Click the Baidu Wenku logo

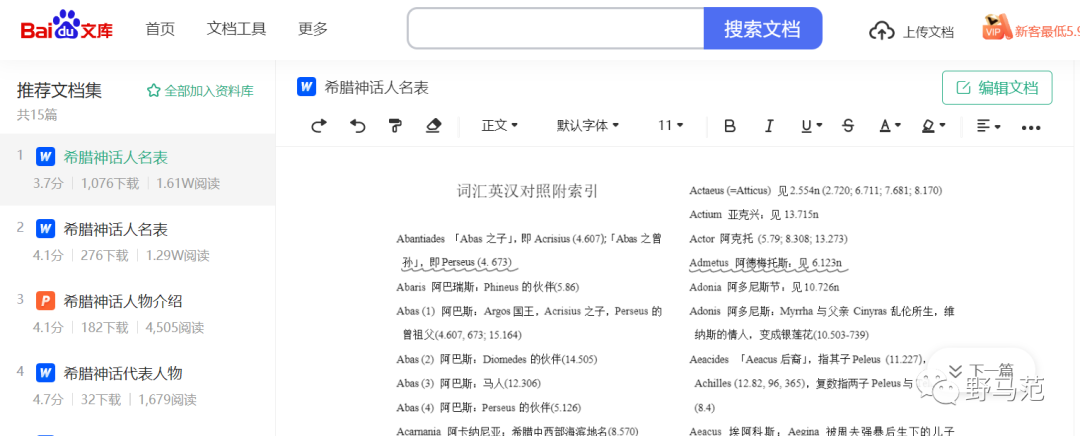pyautogui.click(x=66, y=28)
